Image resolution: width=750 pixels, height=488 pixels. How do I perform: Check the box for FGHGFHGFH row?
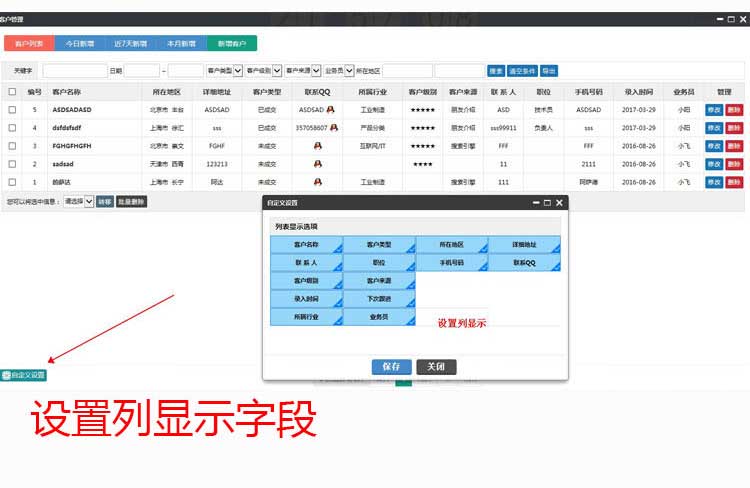coord(12,146)
